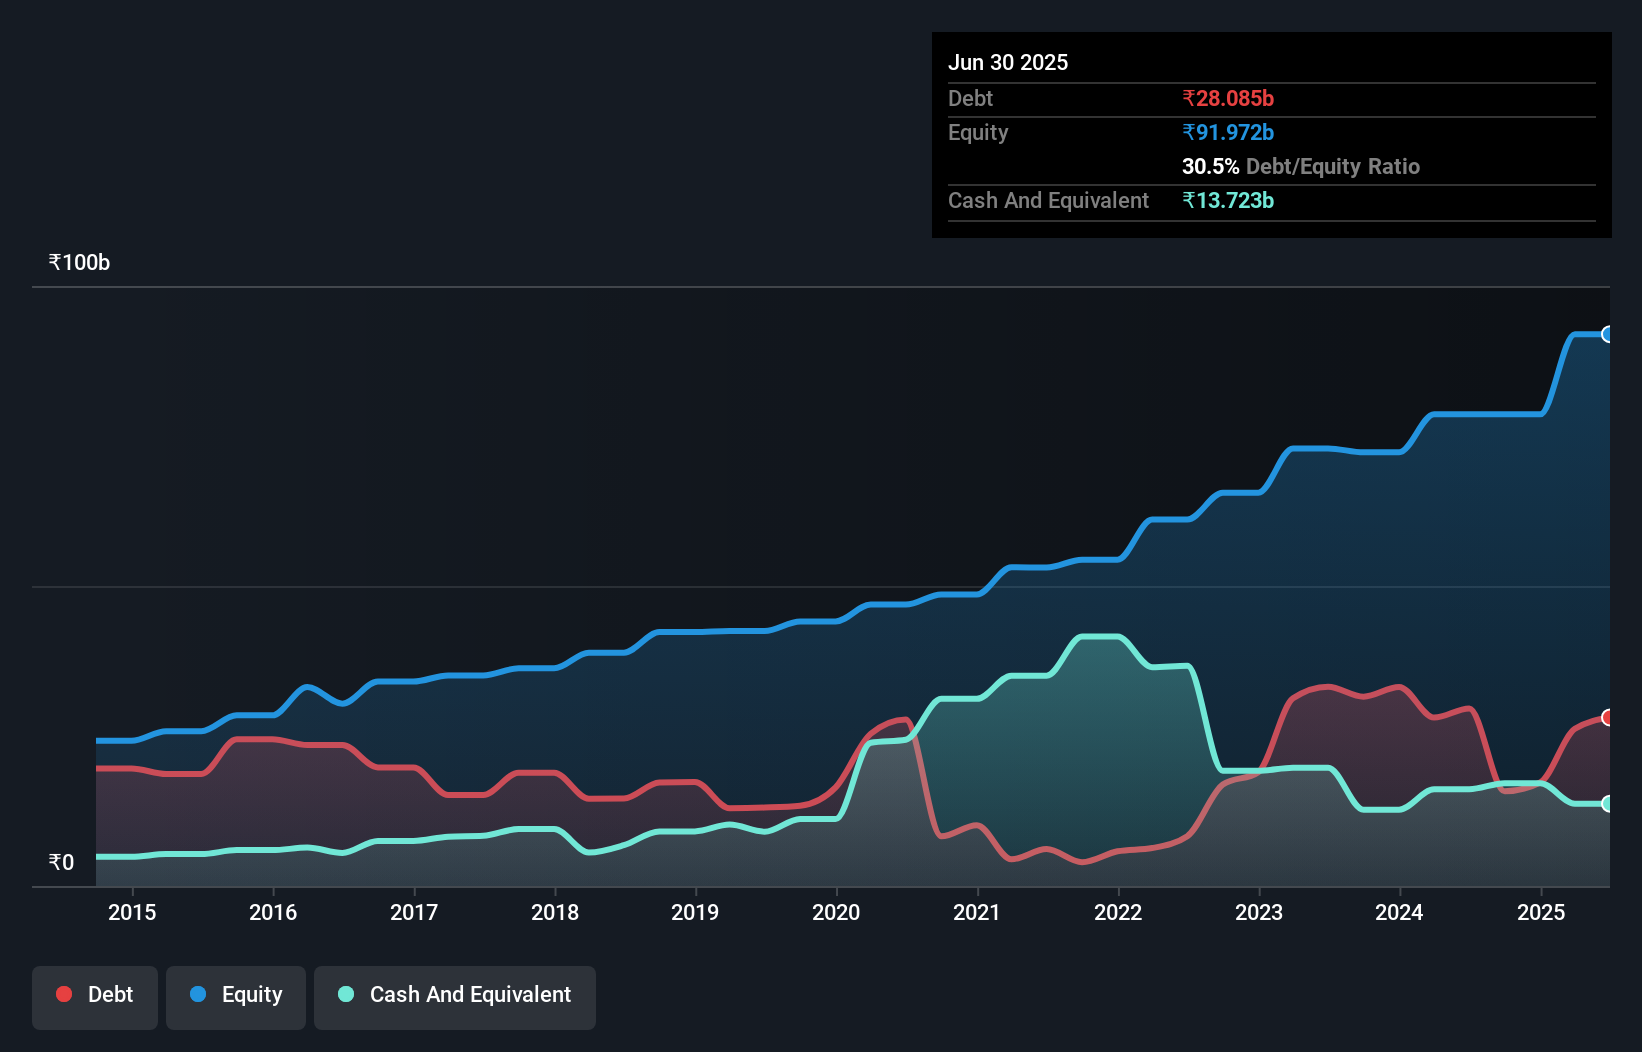Click the ₹13.723b cash value
This screenshot has height=1052, width=1642.
1228,200
